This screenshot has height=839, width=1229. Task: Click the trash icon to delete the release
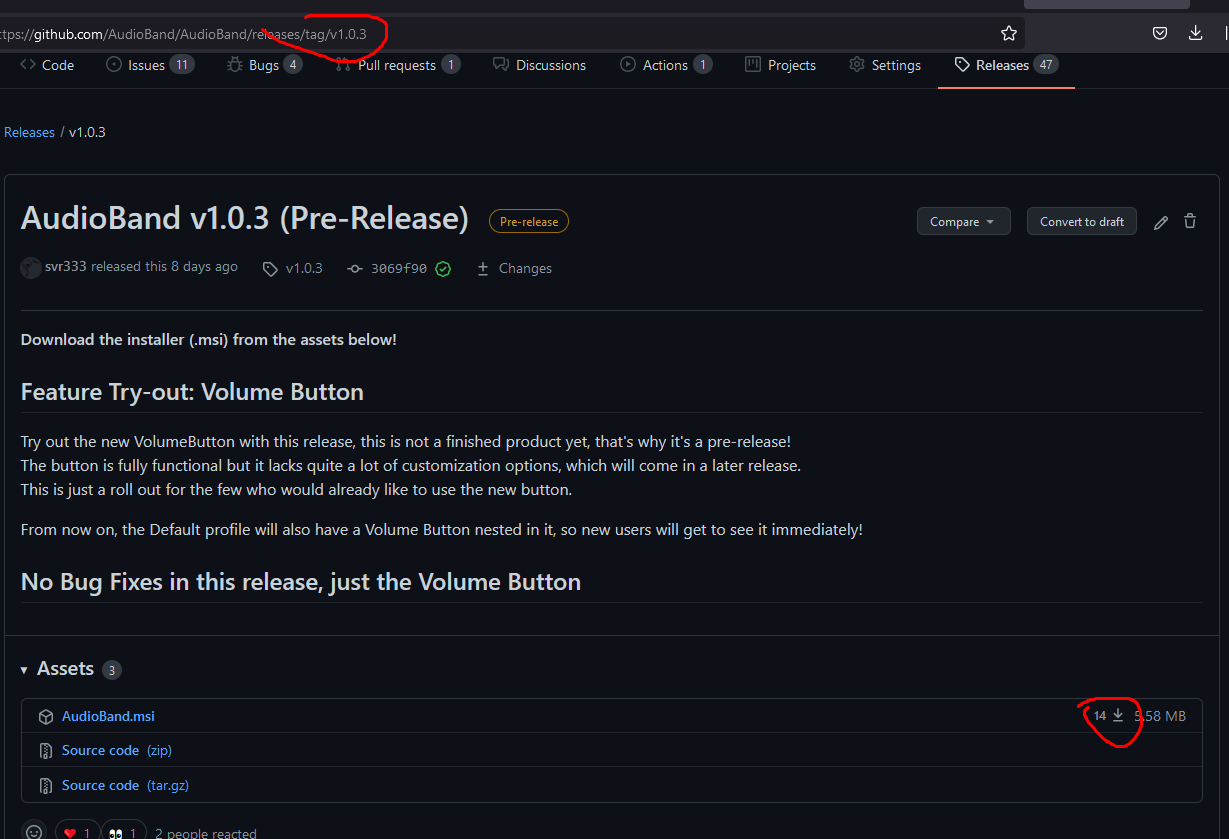click(1190, 221)
